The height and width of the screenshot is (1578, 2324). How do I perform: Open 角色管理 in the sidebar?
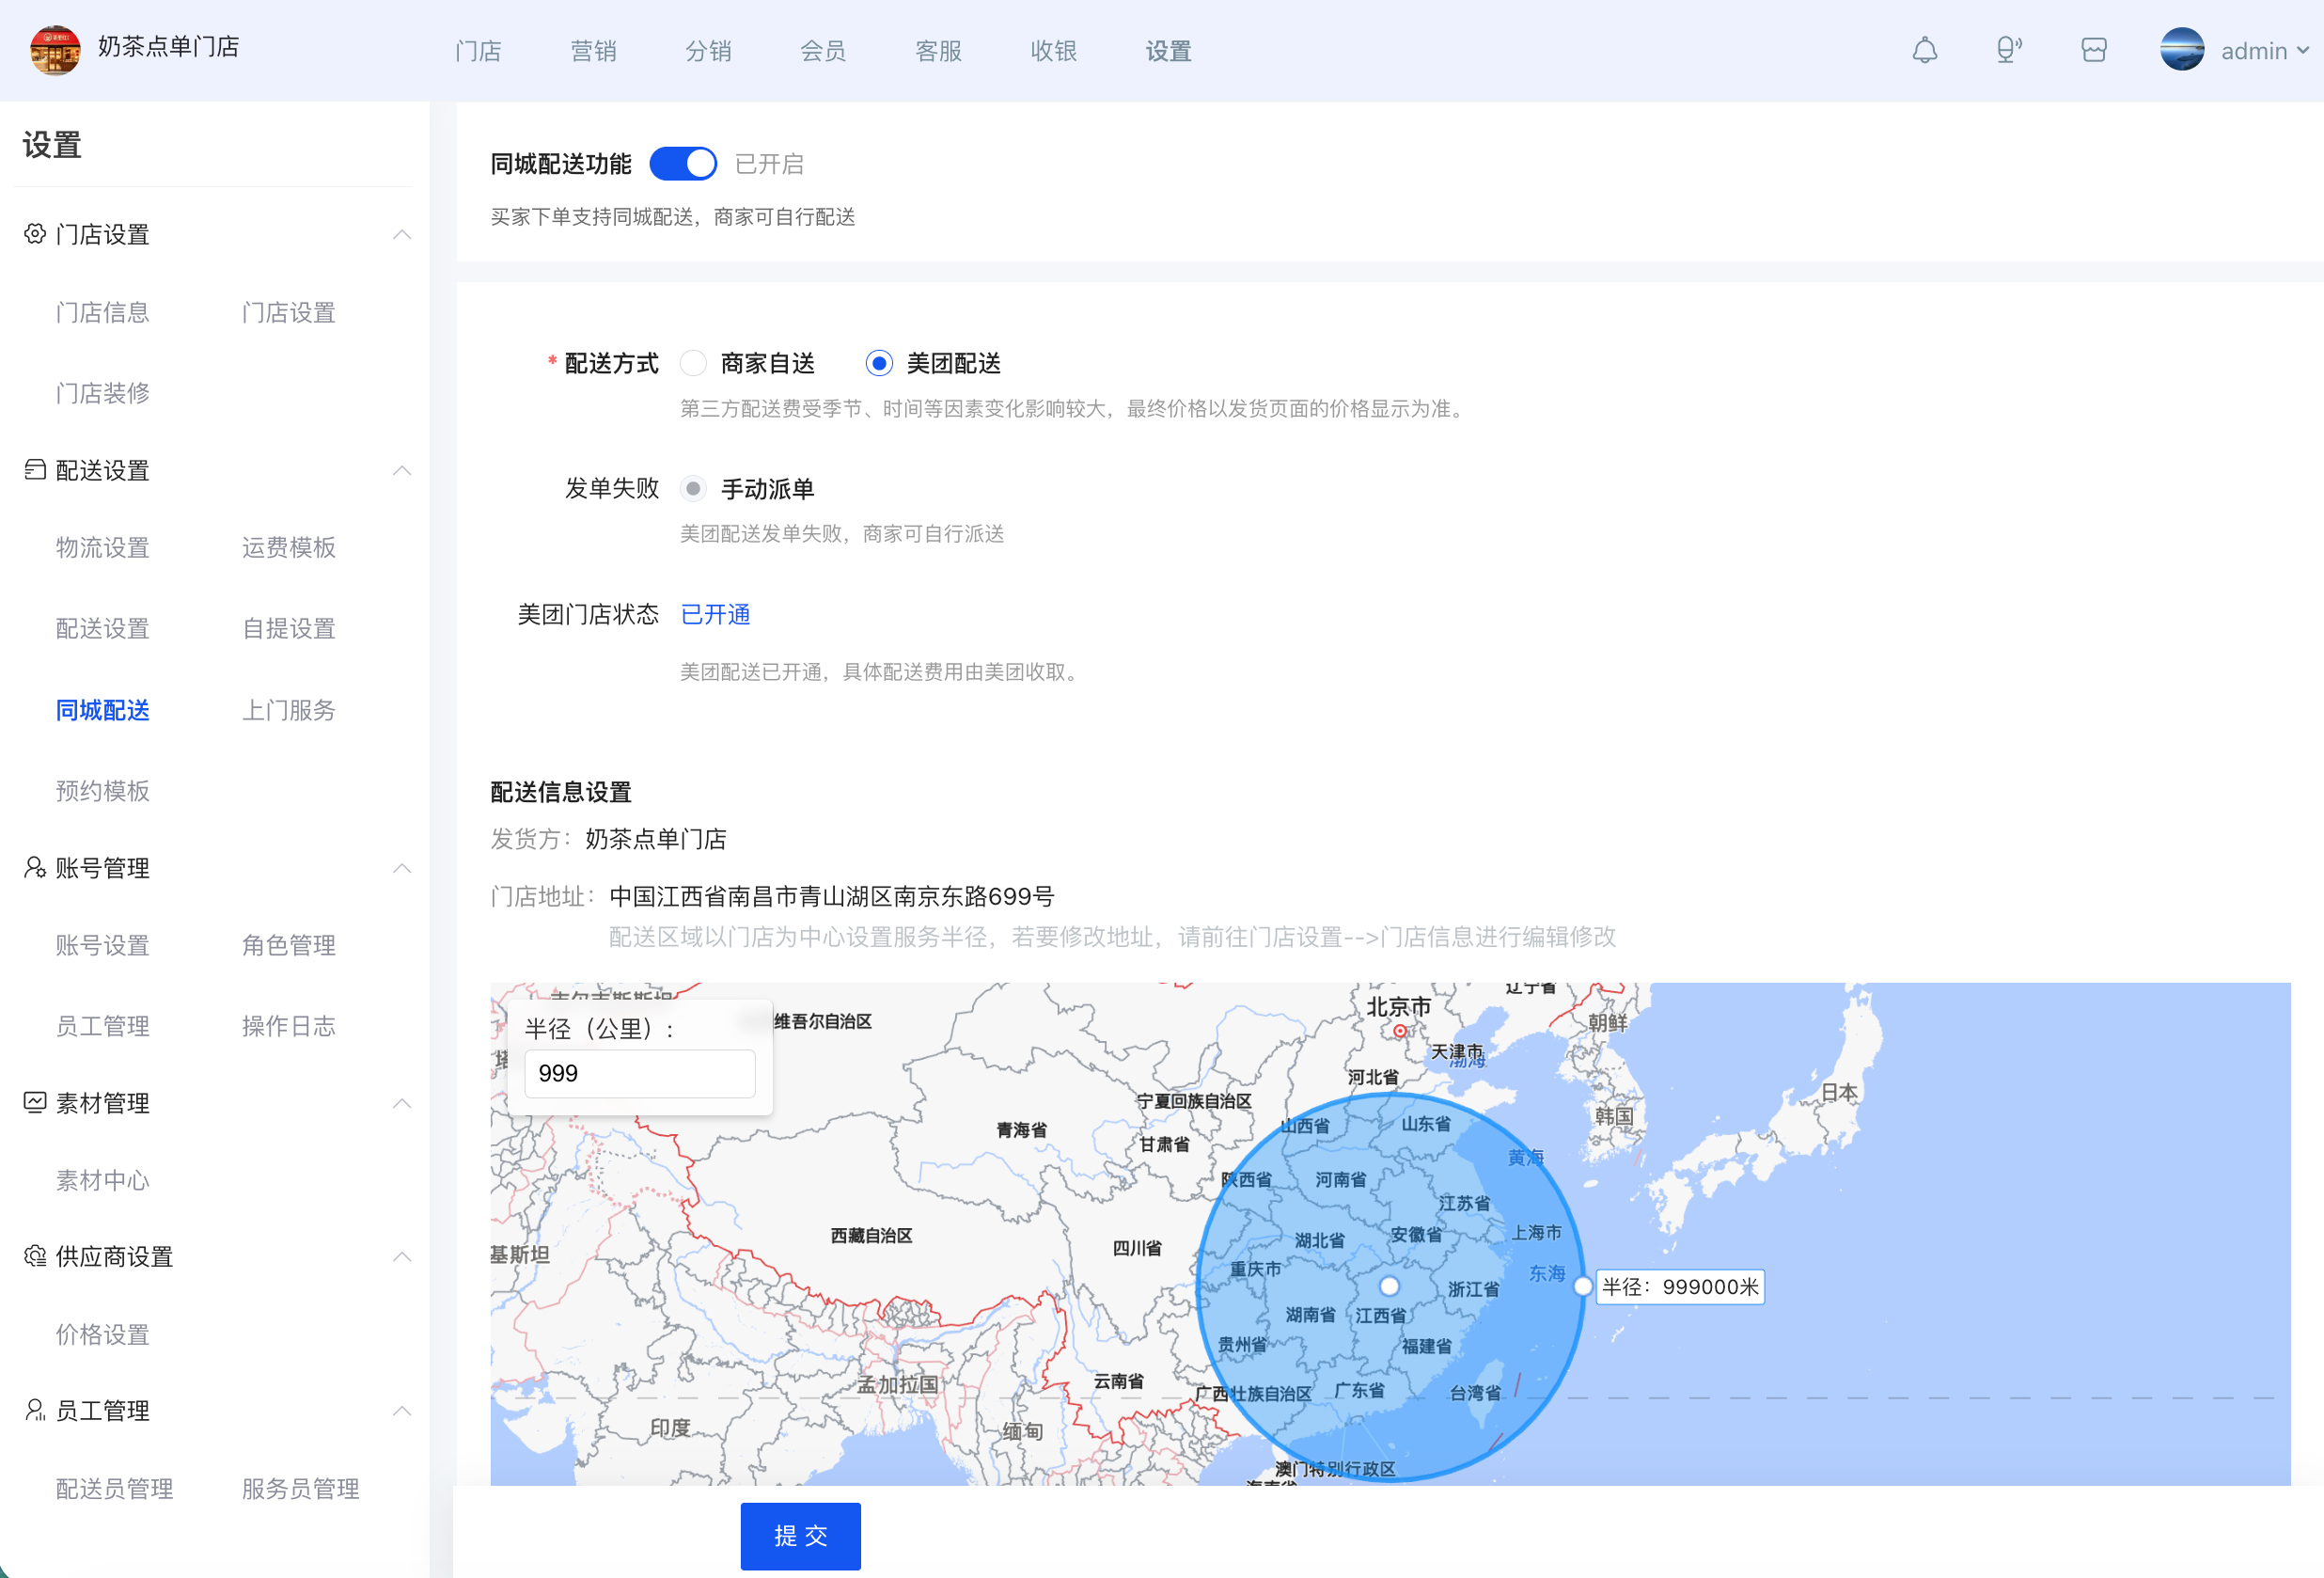pyautogui.click(x=288, y=945)
